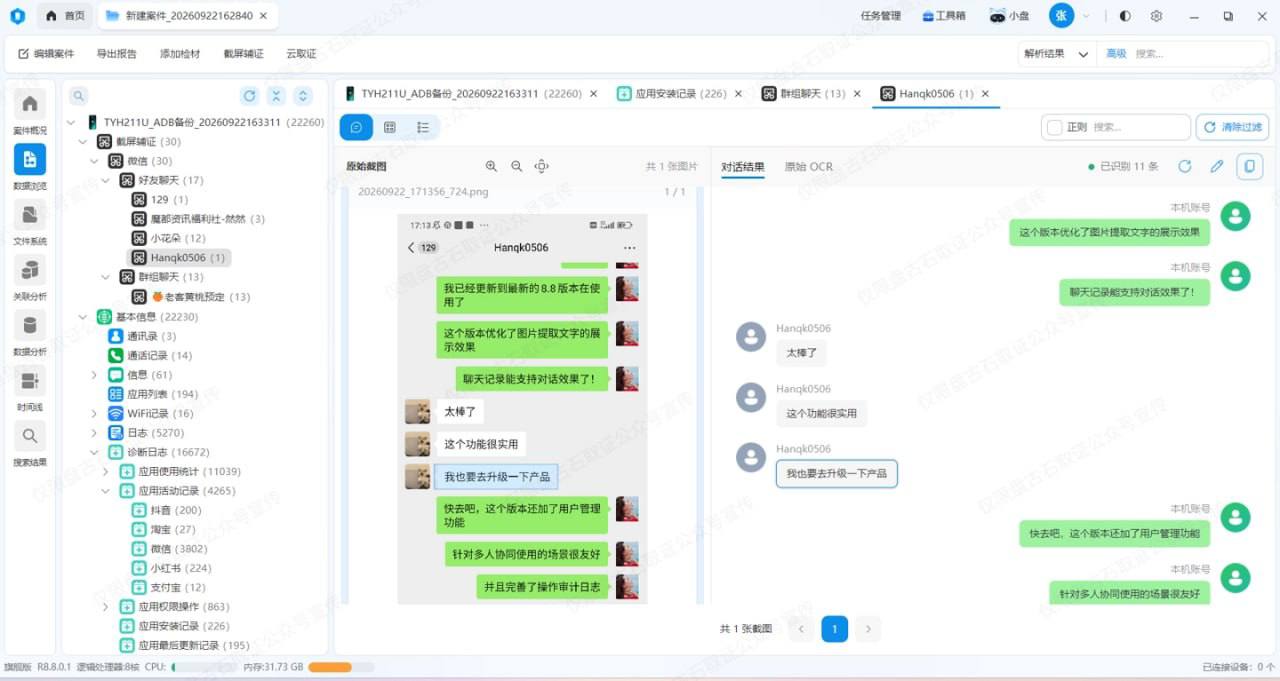Viewport: 1280px width, 681px height.
Task: Click the 清除过滤 button
Action: tap(1232, 127)
